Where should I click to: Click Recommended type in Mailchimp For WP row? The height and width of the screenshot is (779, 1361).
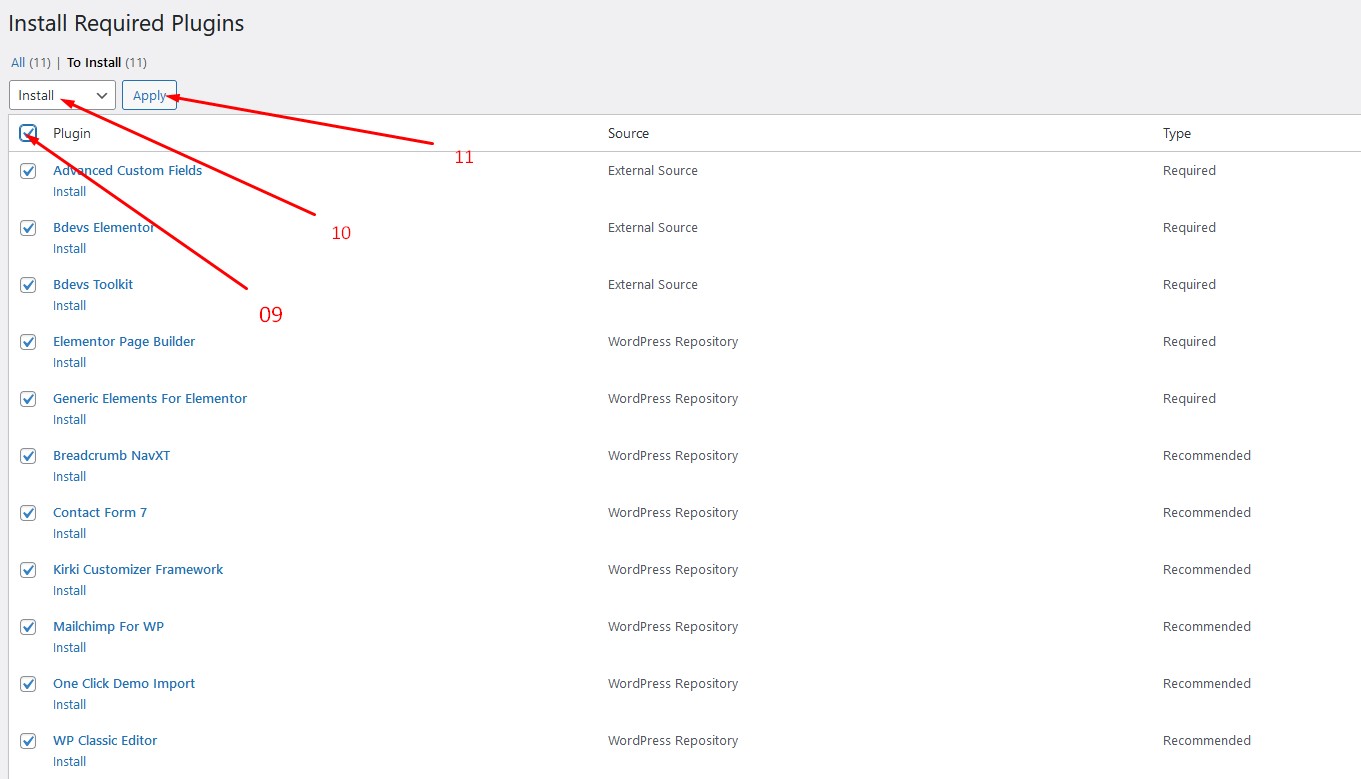point(1207,626)
